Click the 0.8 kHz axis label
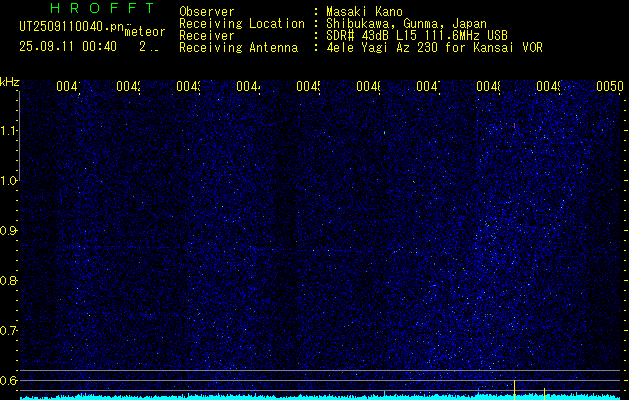Image resolution: width=629 pixels, height=400 pixels. pos(9,280)
